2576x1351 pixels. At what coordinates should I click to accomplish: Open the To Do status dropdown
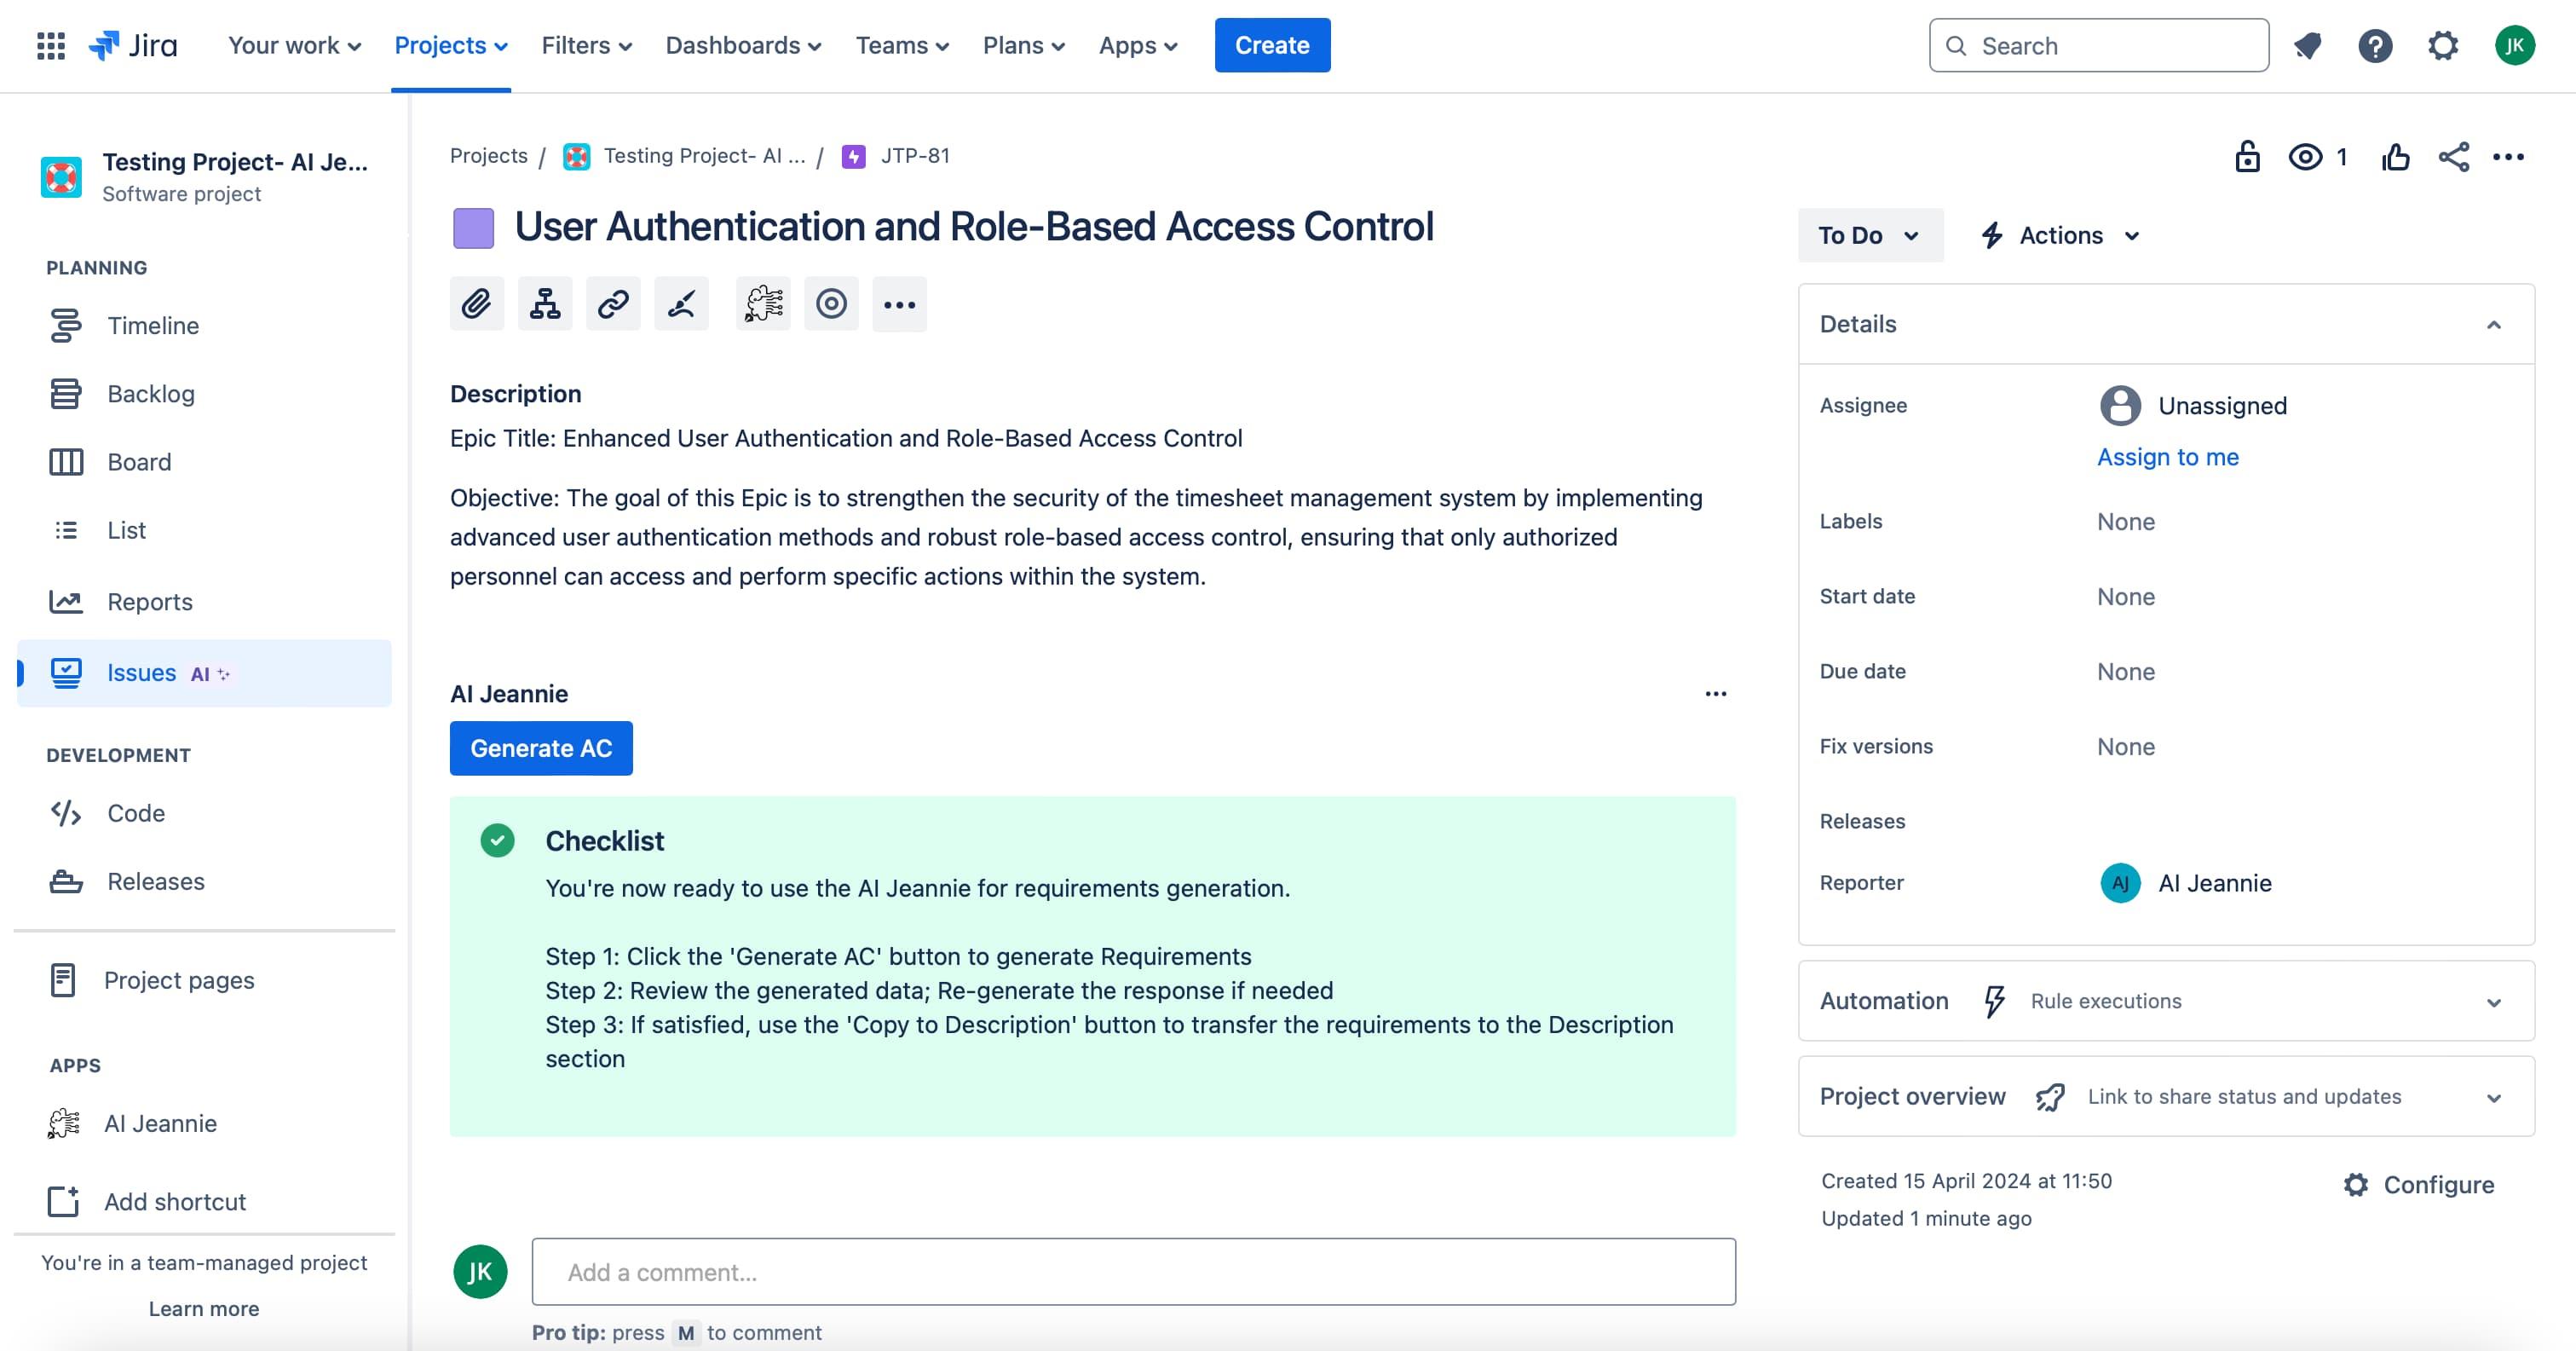click(1869, 236)
